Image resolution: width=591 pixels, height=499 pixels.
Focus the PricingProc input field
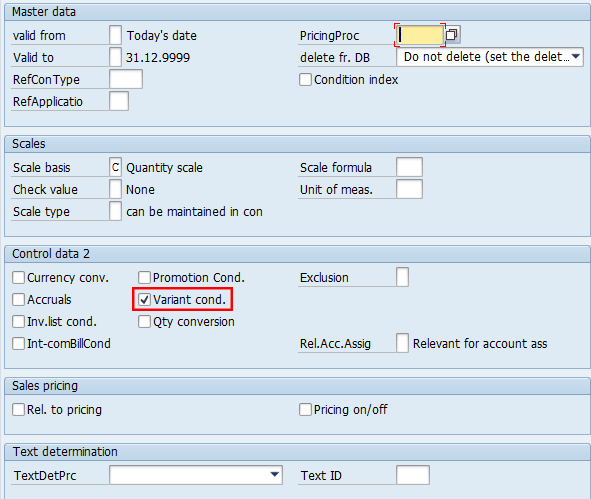(420, 35)
